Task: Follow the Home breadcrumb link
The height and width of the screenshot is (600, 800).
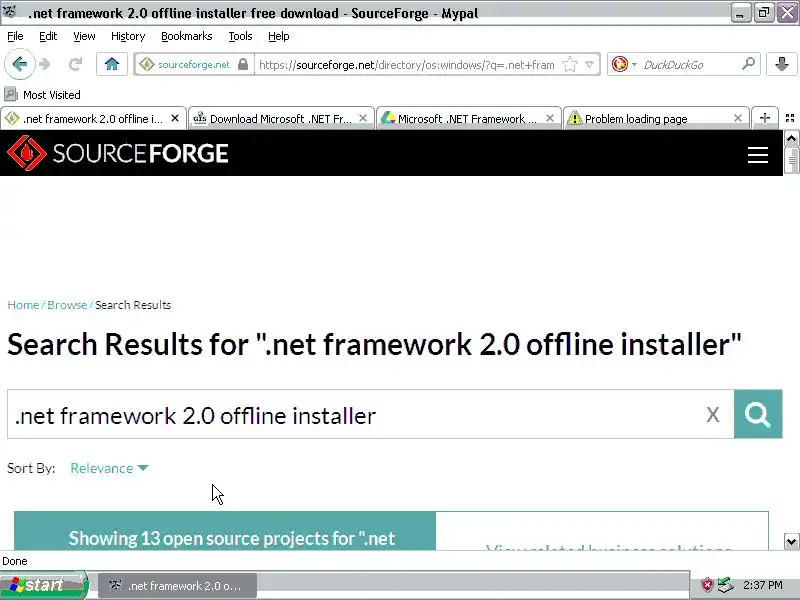Action: pos(23,305)
